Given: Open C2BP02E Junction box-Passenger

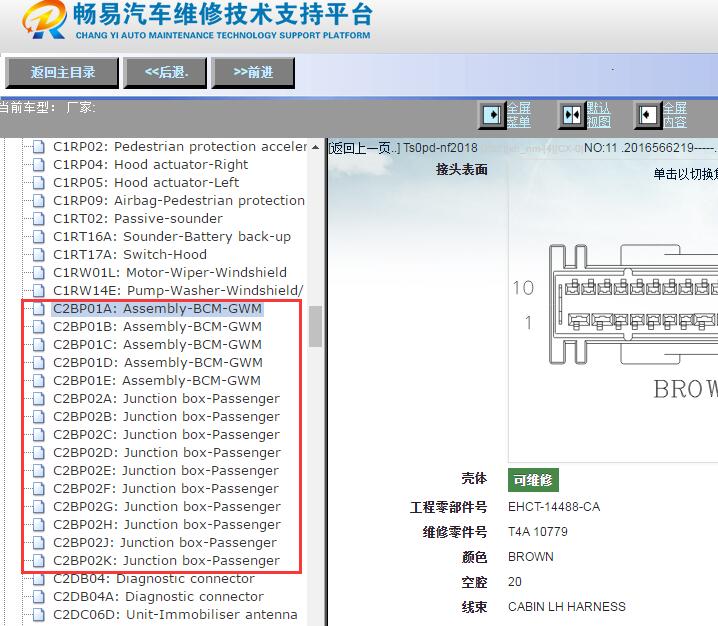Looking at the screenshot, I should point(166,470).
